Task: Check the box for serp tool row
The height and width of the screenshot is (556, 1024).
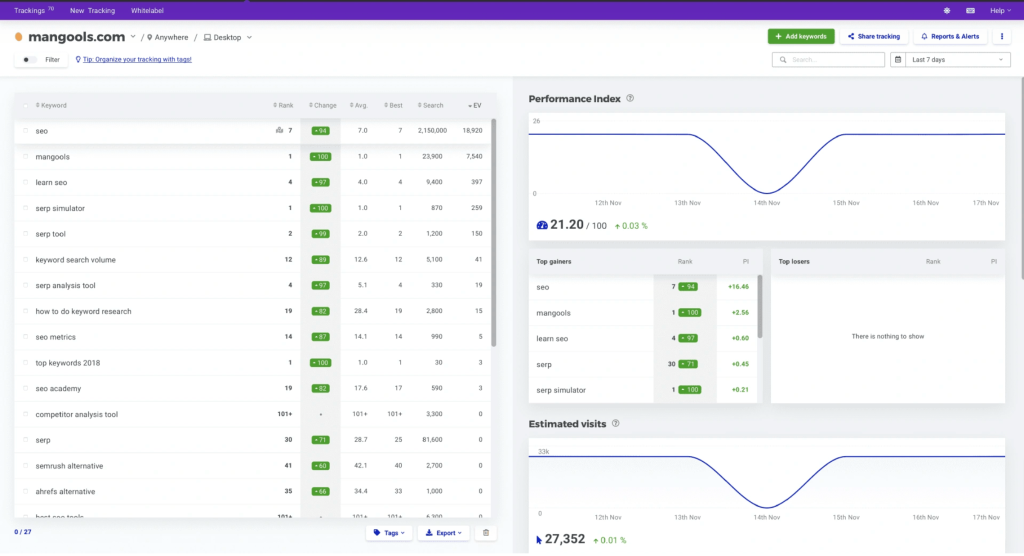Action: 26,234
